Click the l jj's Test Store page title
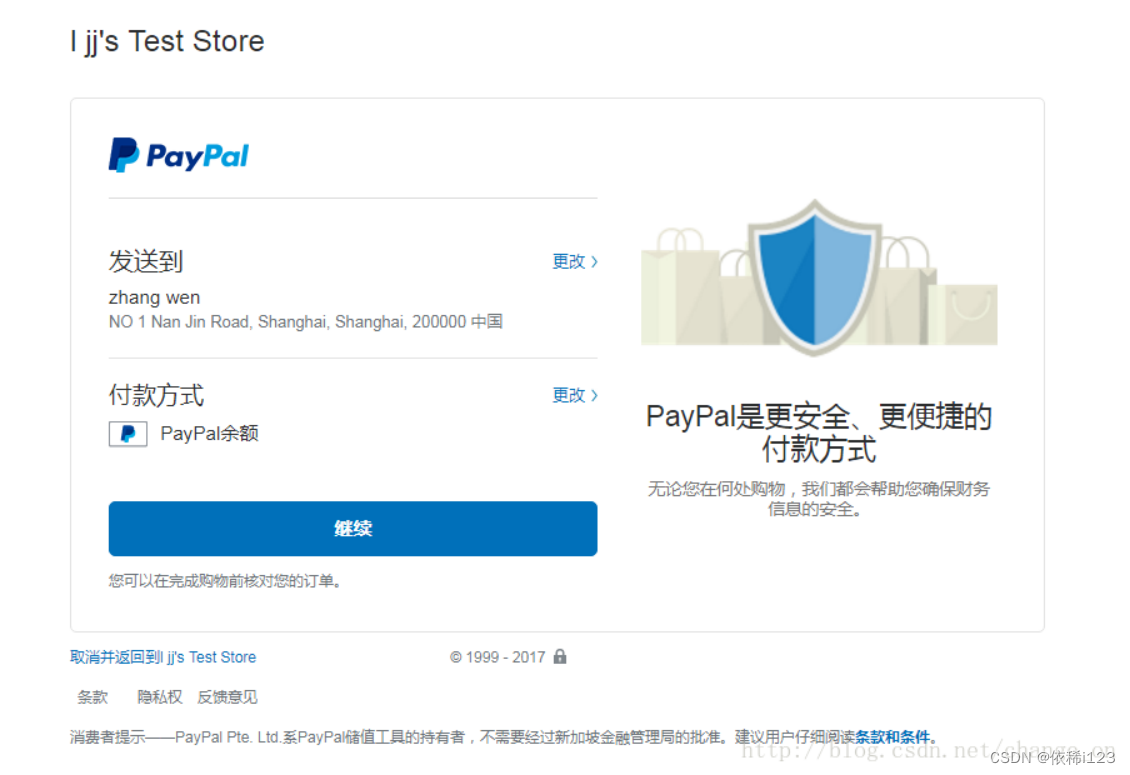1130x775 pixels. coord(168,41)
